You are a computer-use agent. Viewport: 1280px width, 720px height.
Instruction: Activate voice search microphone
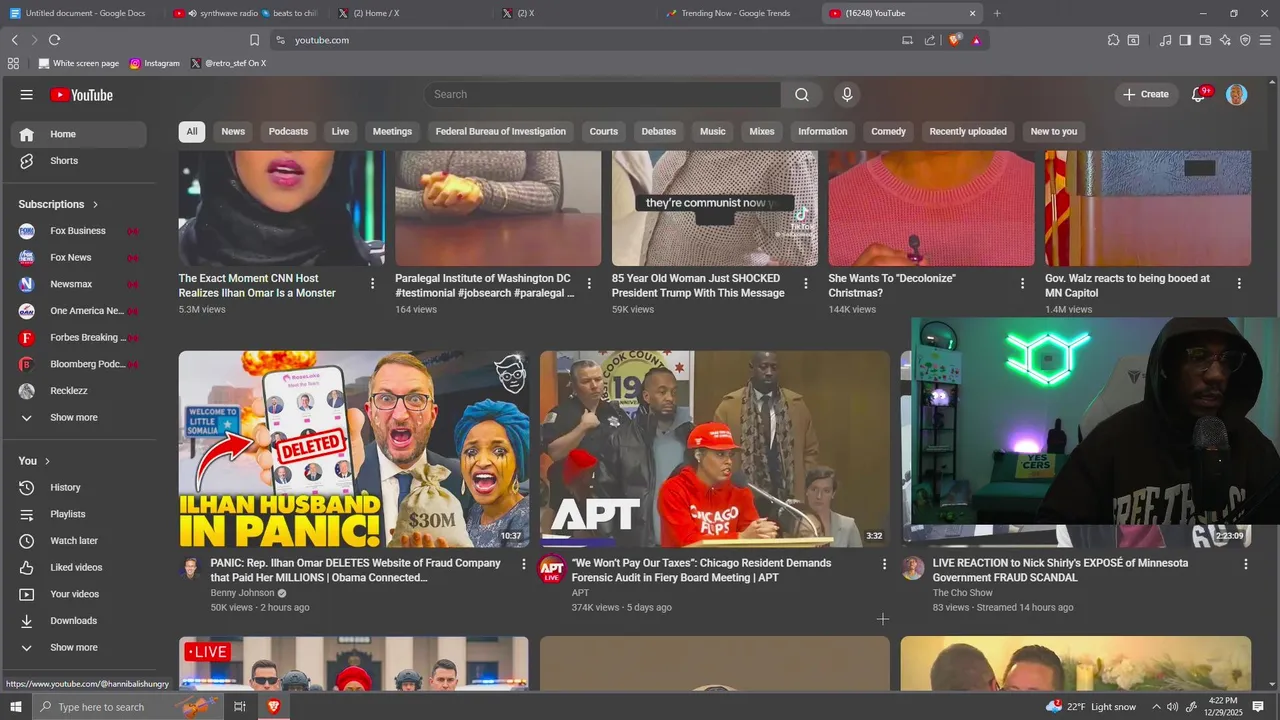pyautogui.click(x=847, y=94)
